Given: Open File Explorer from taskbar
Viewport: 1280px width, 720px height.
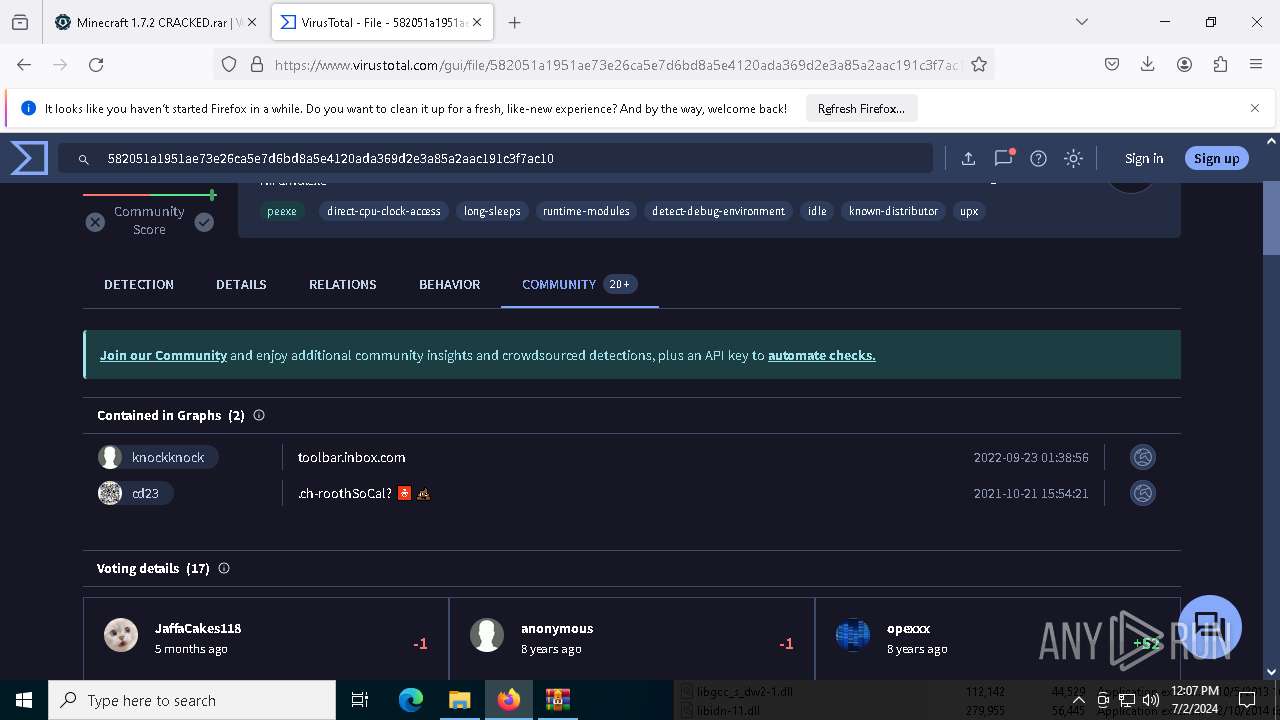Looking at the screenshot, I should (x=459, y=700).
